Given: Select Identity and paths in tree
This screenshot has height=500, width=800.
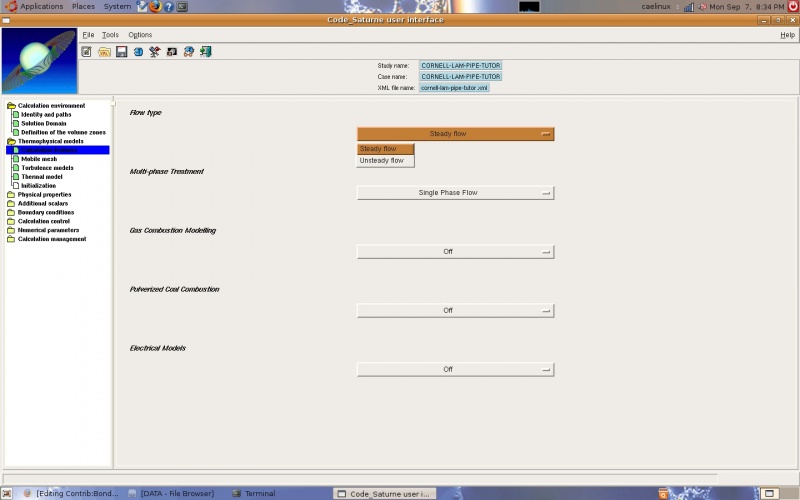Looking at the screenshot, I should point(46,114).
